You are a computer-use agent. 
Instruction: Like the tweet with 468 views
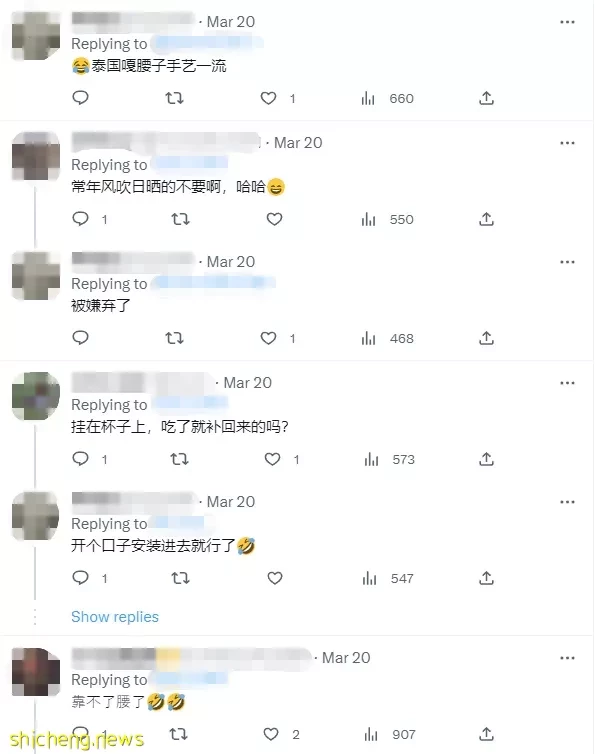click(268, 338)
